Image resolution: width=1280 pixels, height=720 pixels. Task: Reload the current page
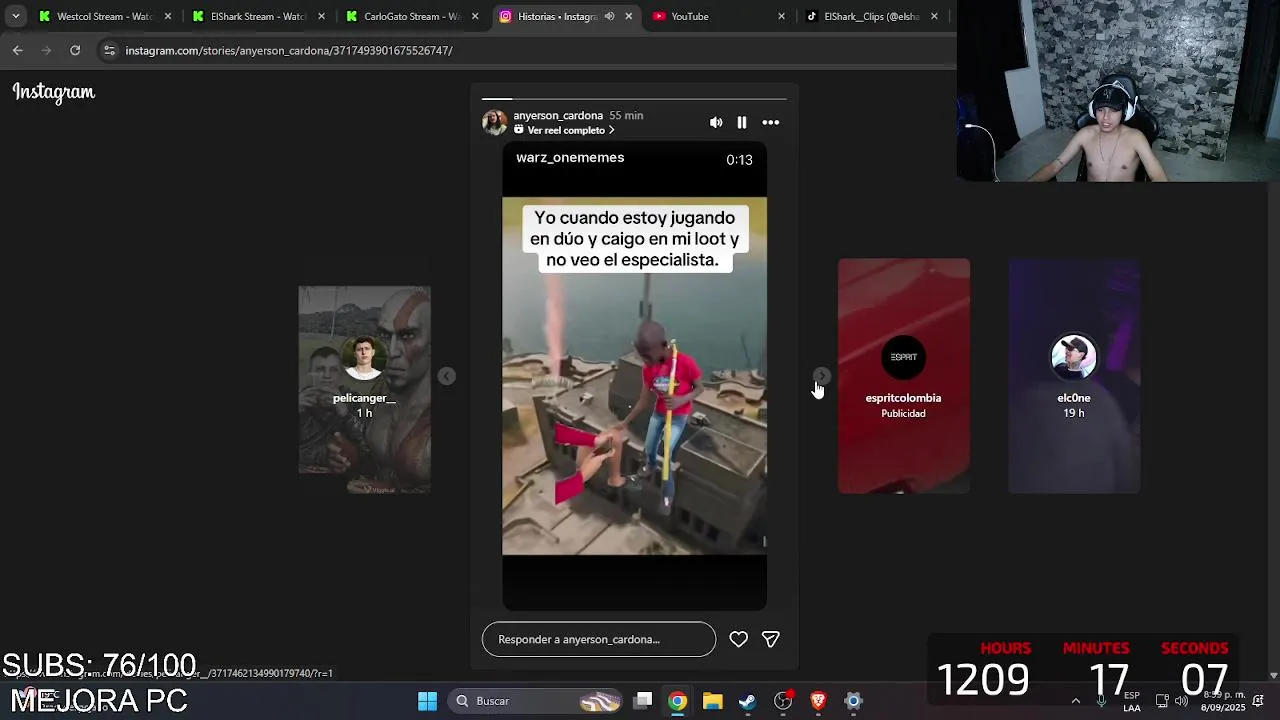tap(75, 50)
